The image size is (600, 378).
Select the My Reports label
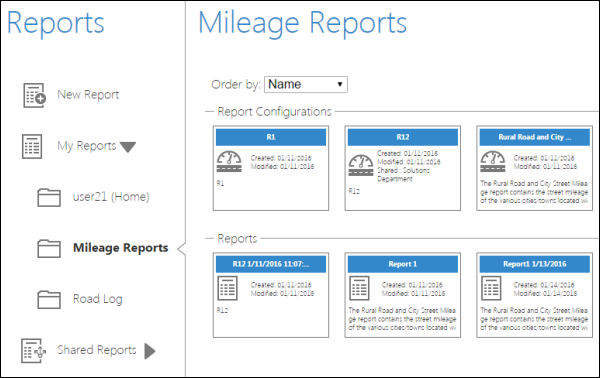(x=86, y=146)
